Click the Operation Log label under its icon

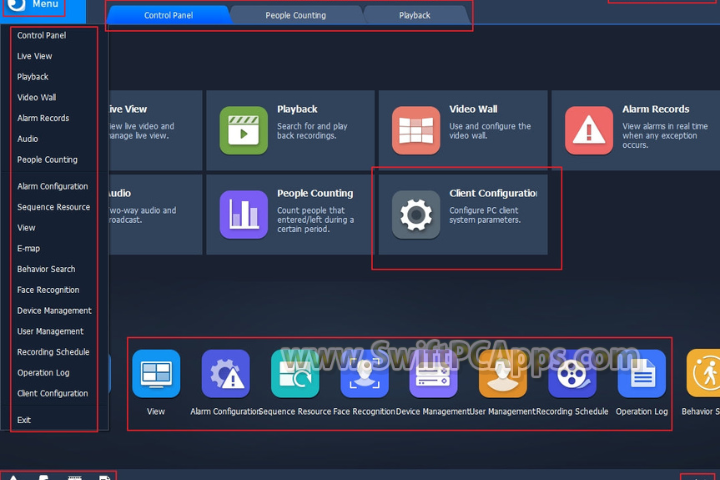pos(641,412)
